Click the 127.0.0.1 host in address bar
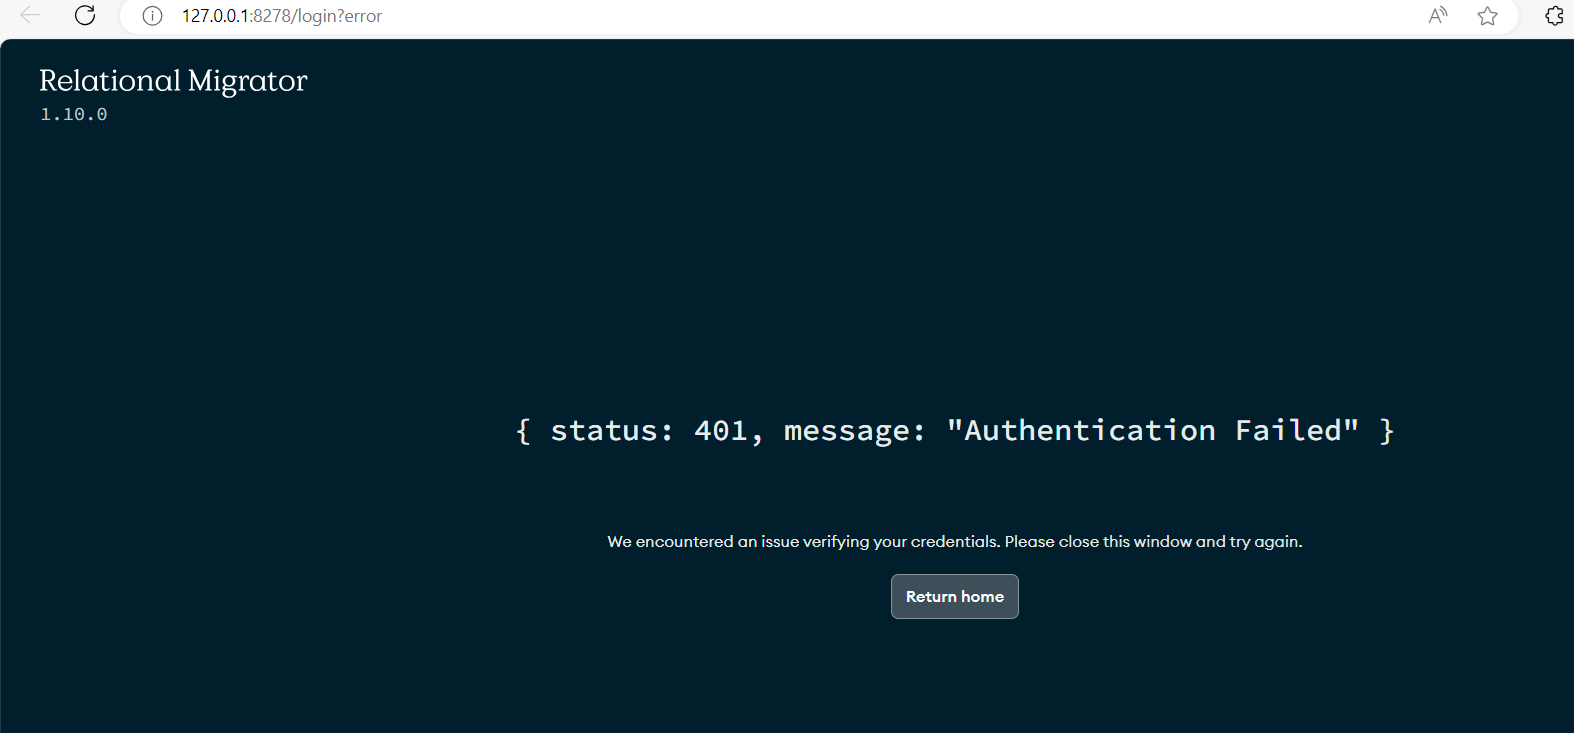Image resolution: width=1574 pixels, height=733 pixels. [x=215, y=16]
